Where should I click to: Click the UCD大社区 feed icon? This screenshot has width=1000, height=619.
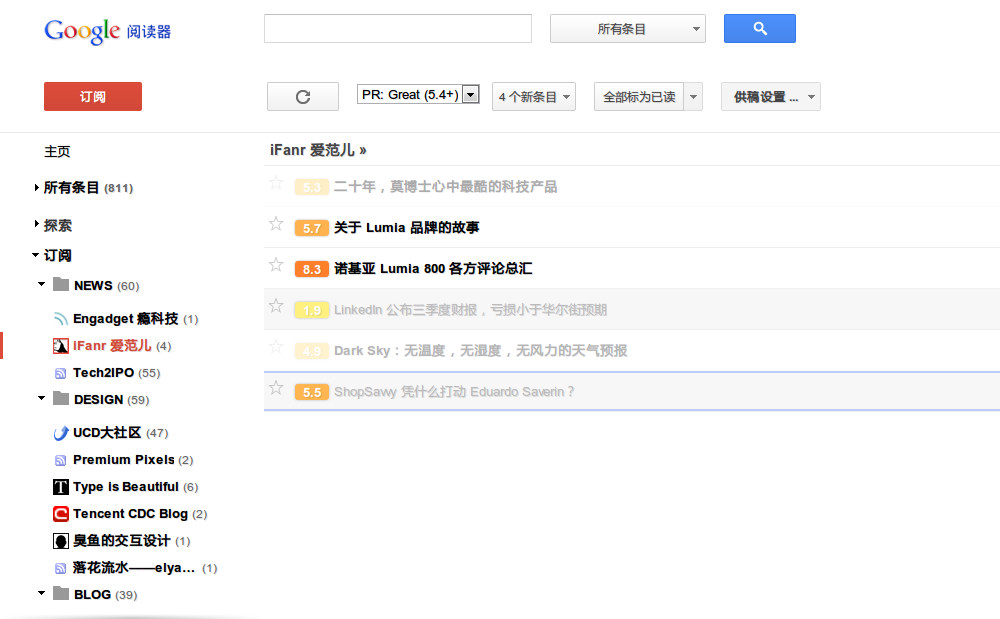pos(61,433)
